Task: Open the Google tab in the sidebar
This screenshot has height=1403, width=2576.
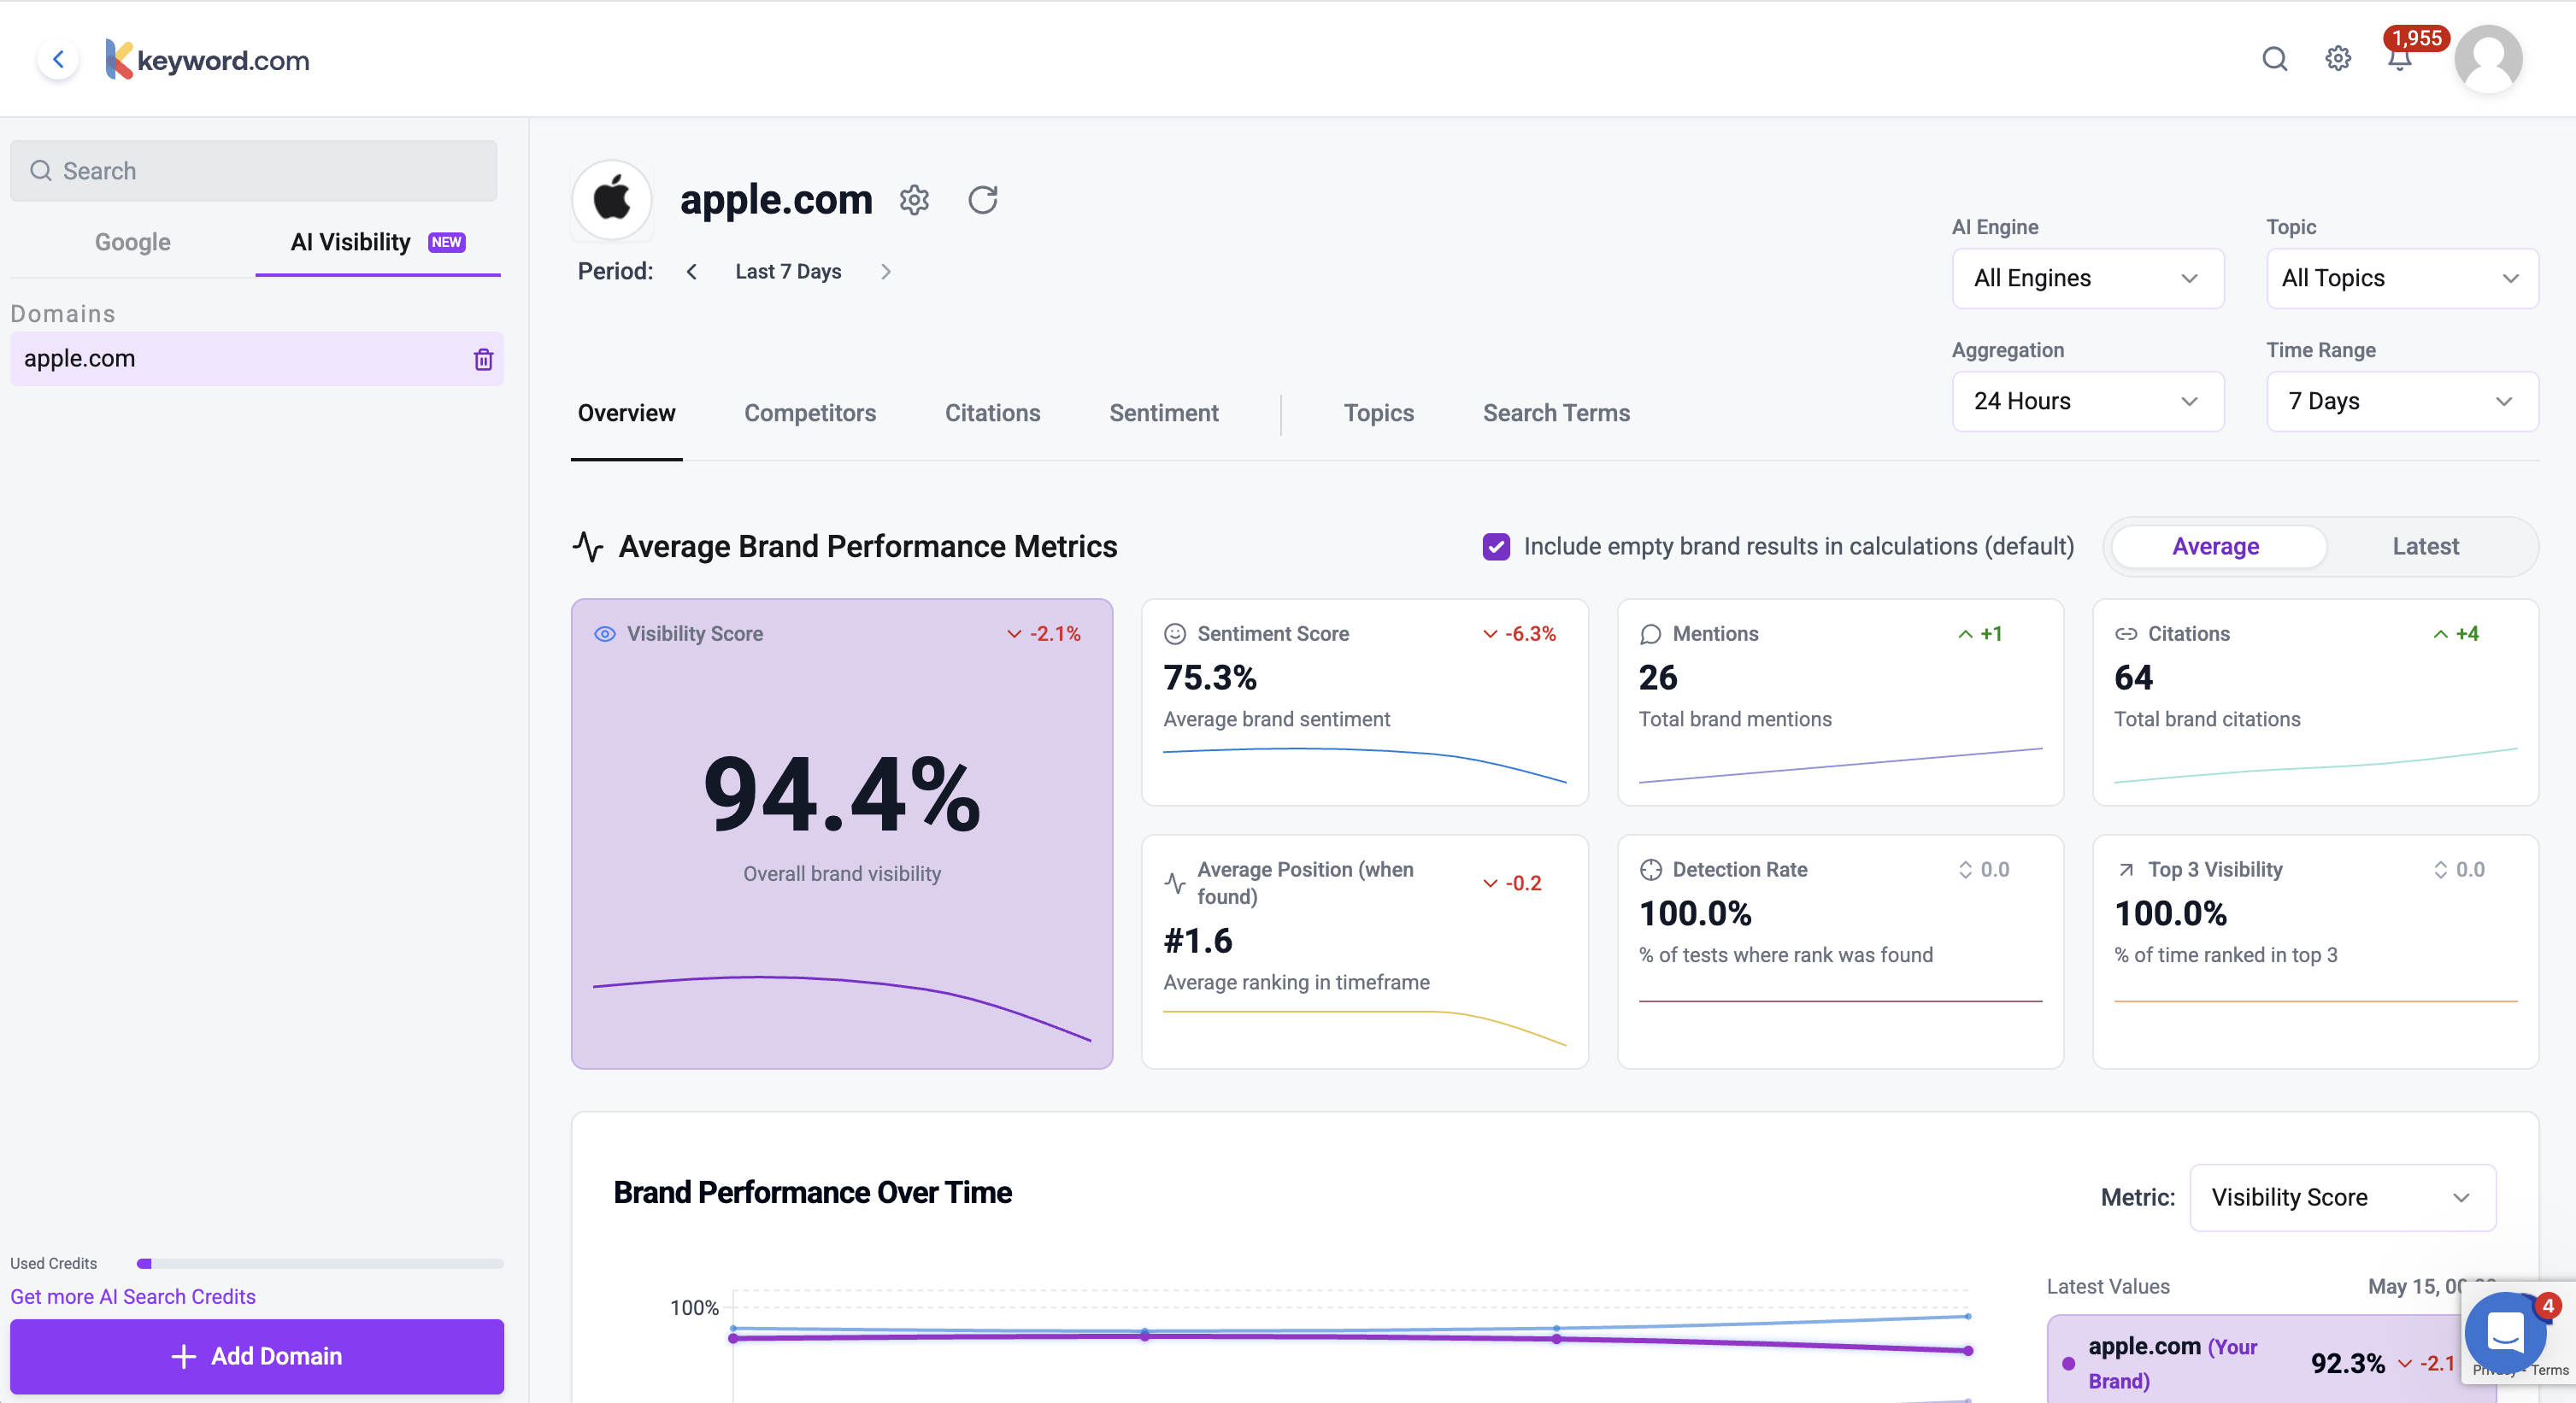Action: 132,242
